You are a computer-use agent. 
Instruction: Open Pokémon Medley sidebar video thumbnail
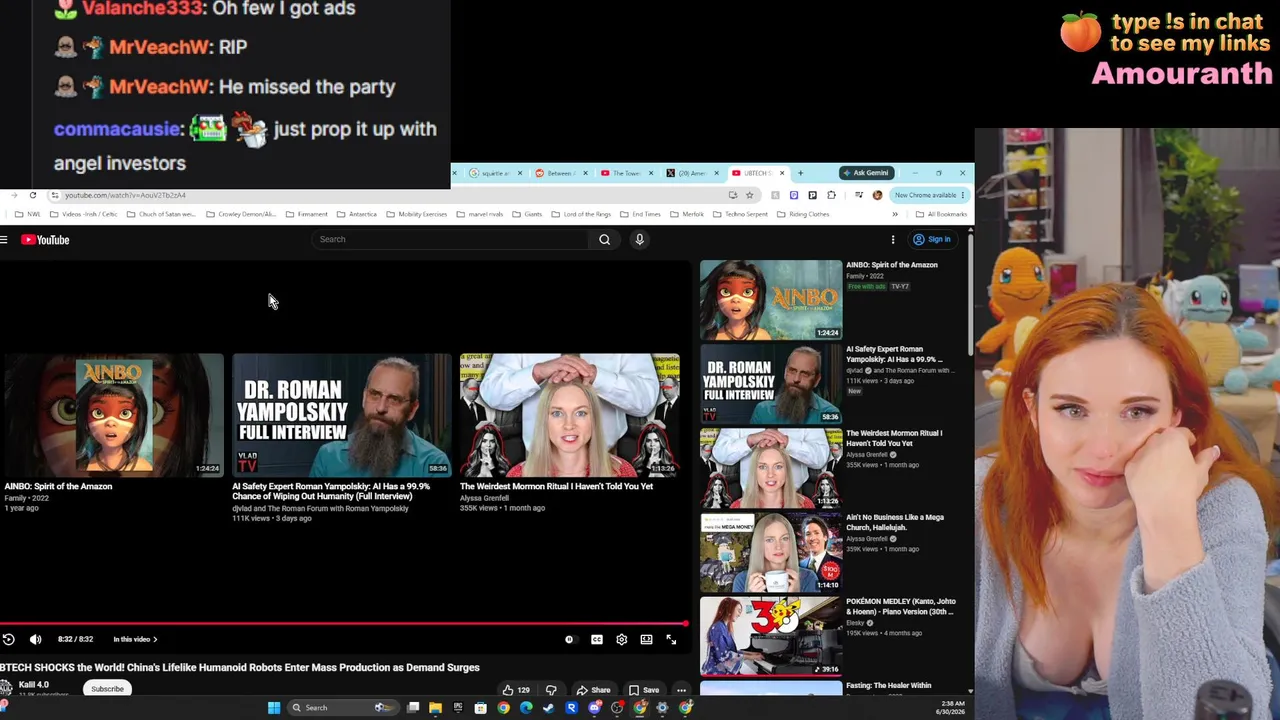pos(771,636)
